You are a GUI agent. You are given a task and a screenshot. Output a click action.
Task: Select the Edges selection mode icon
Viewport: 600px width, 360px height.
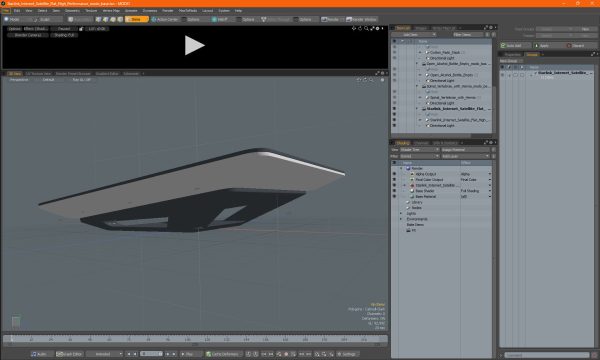pos(106,19)
